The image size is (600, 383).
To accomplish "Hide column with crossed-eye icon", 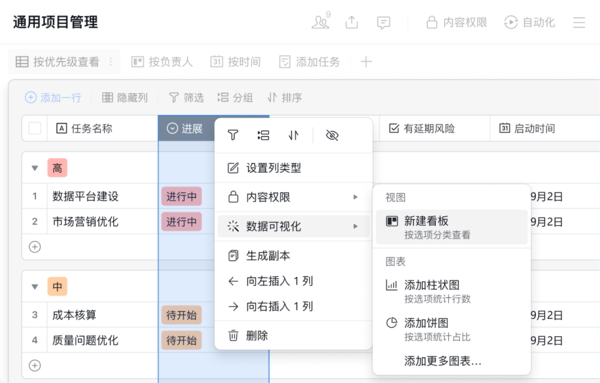I will pyautogui.click(x=332, y=135).
